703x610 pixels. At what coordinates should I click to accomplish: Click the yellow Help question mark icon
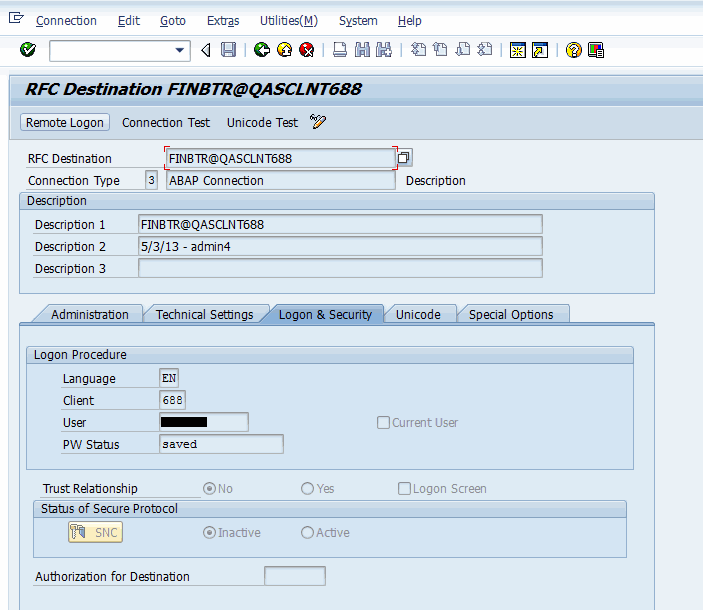click(573, 50)
